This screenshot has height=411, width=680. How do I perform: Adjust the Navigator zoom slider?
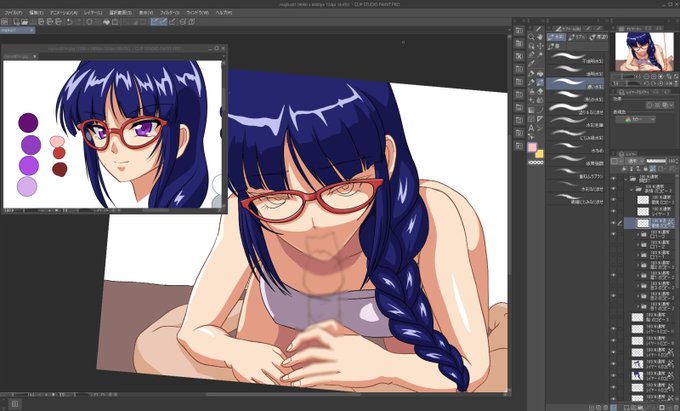(621, 76)
